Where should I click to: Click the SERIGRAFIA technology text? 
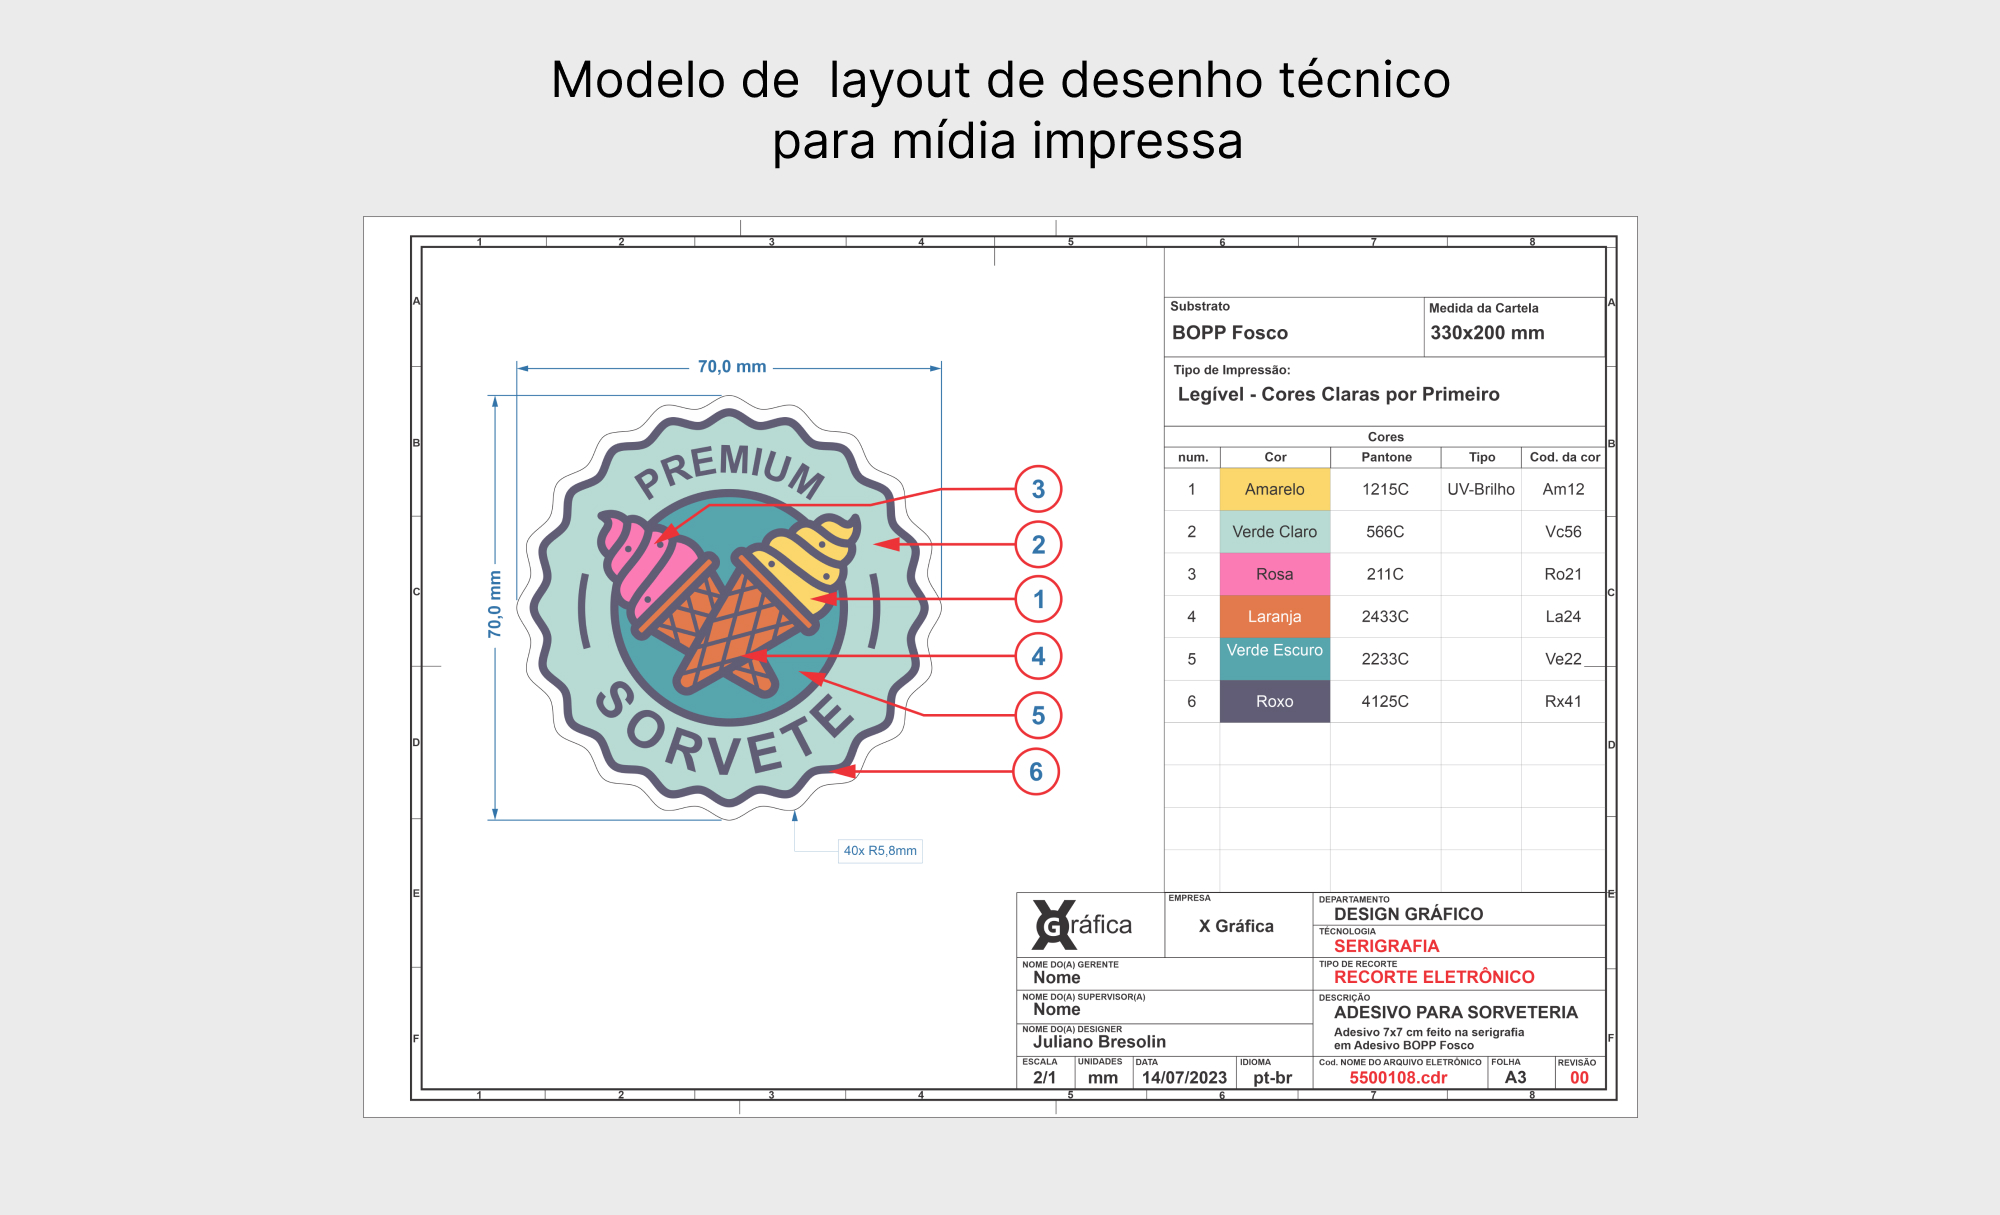[1386, 945]
